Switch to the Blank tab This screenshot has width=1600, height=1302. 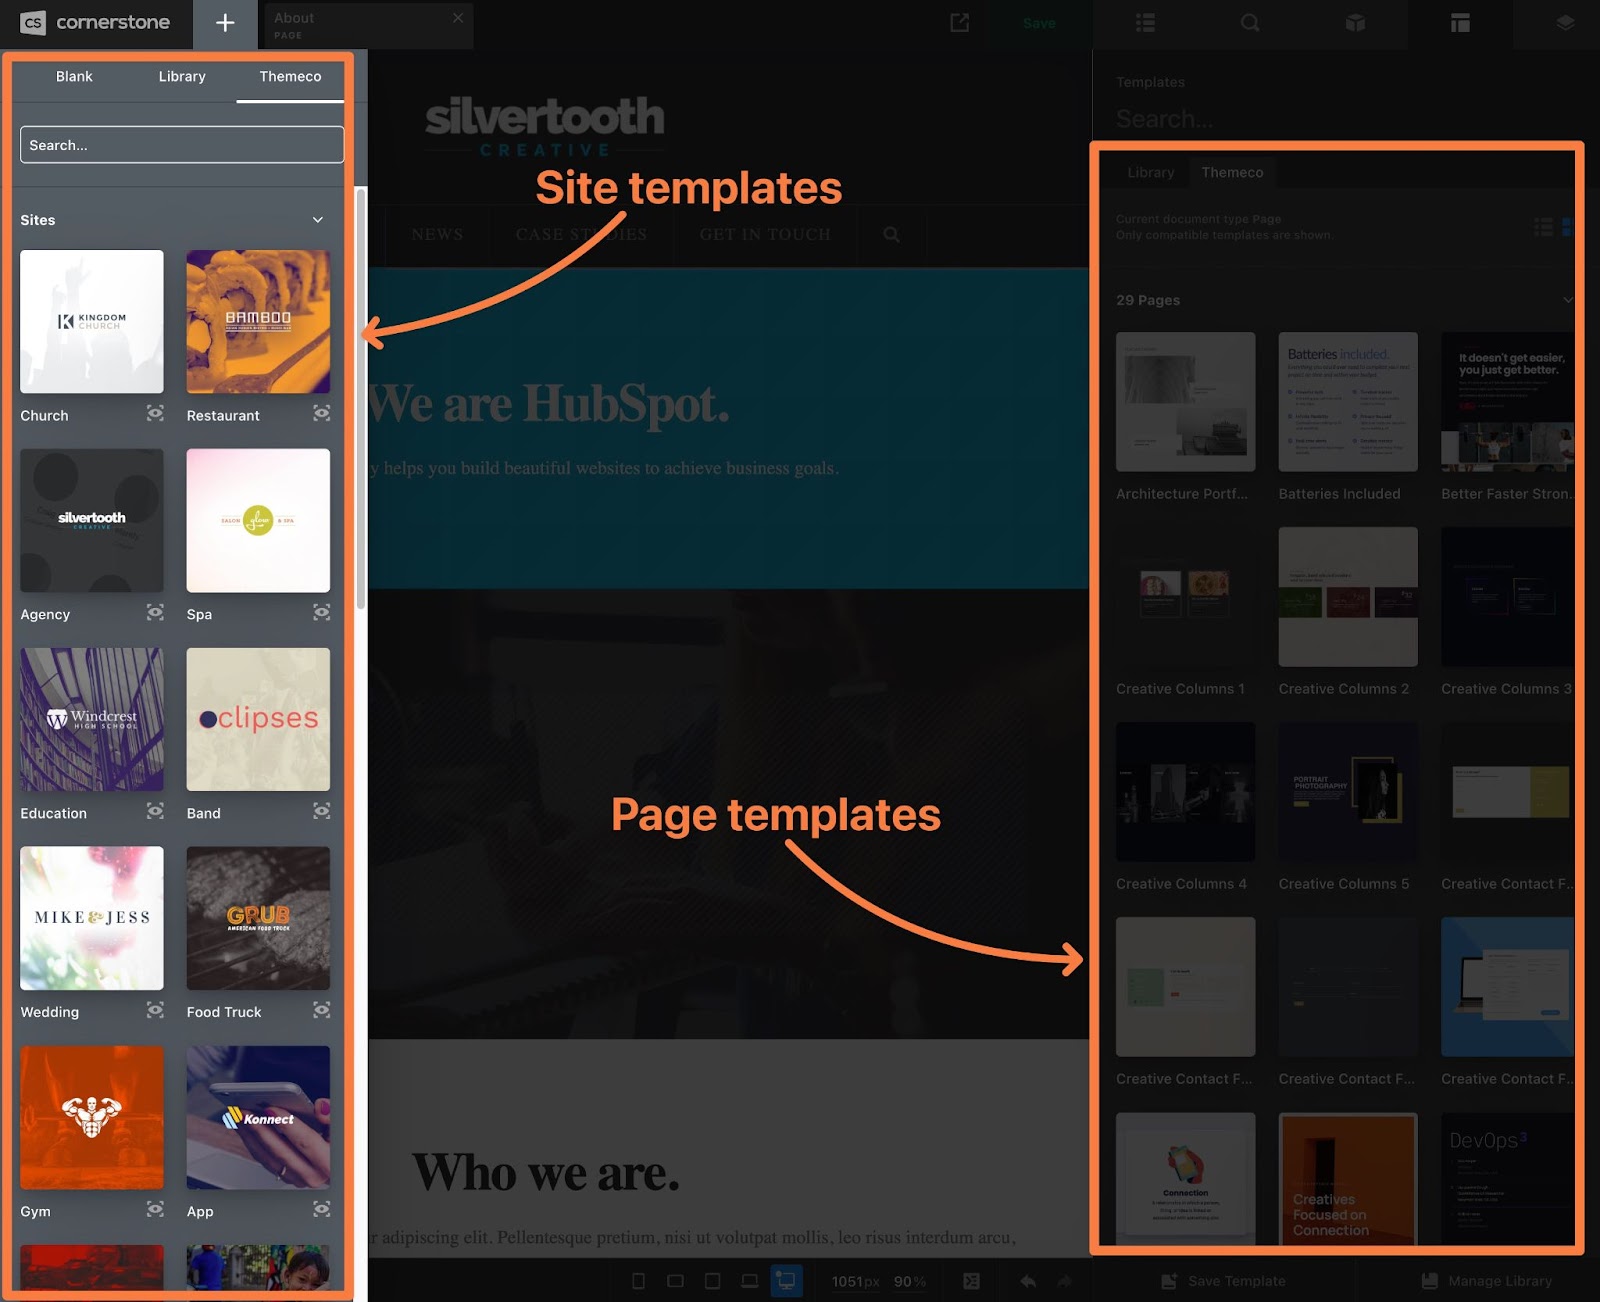pos(74,77)
